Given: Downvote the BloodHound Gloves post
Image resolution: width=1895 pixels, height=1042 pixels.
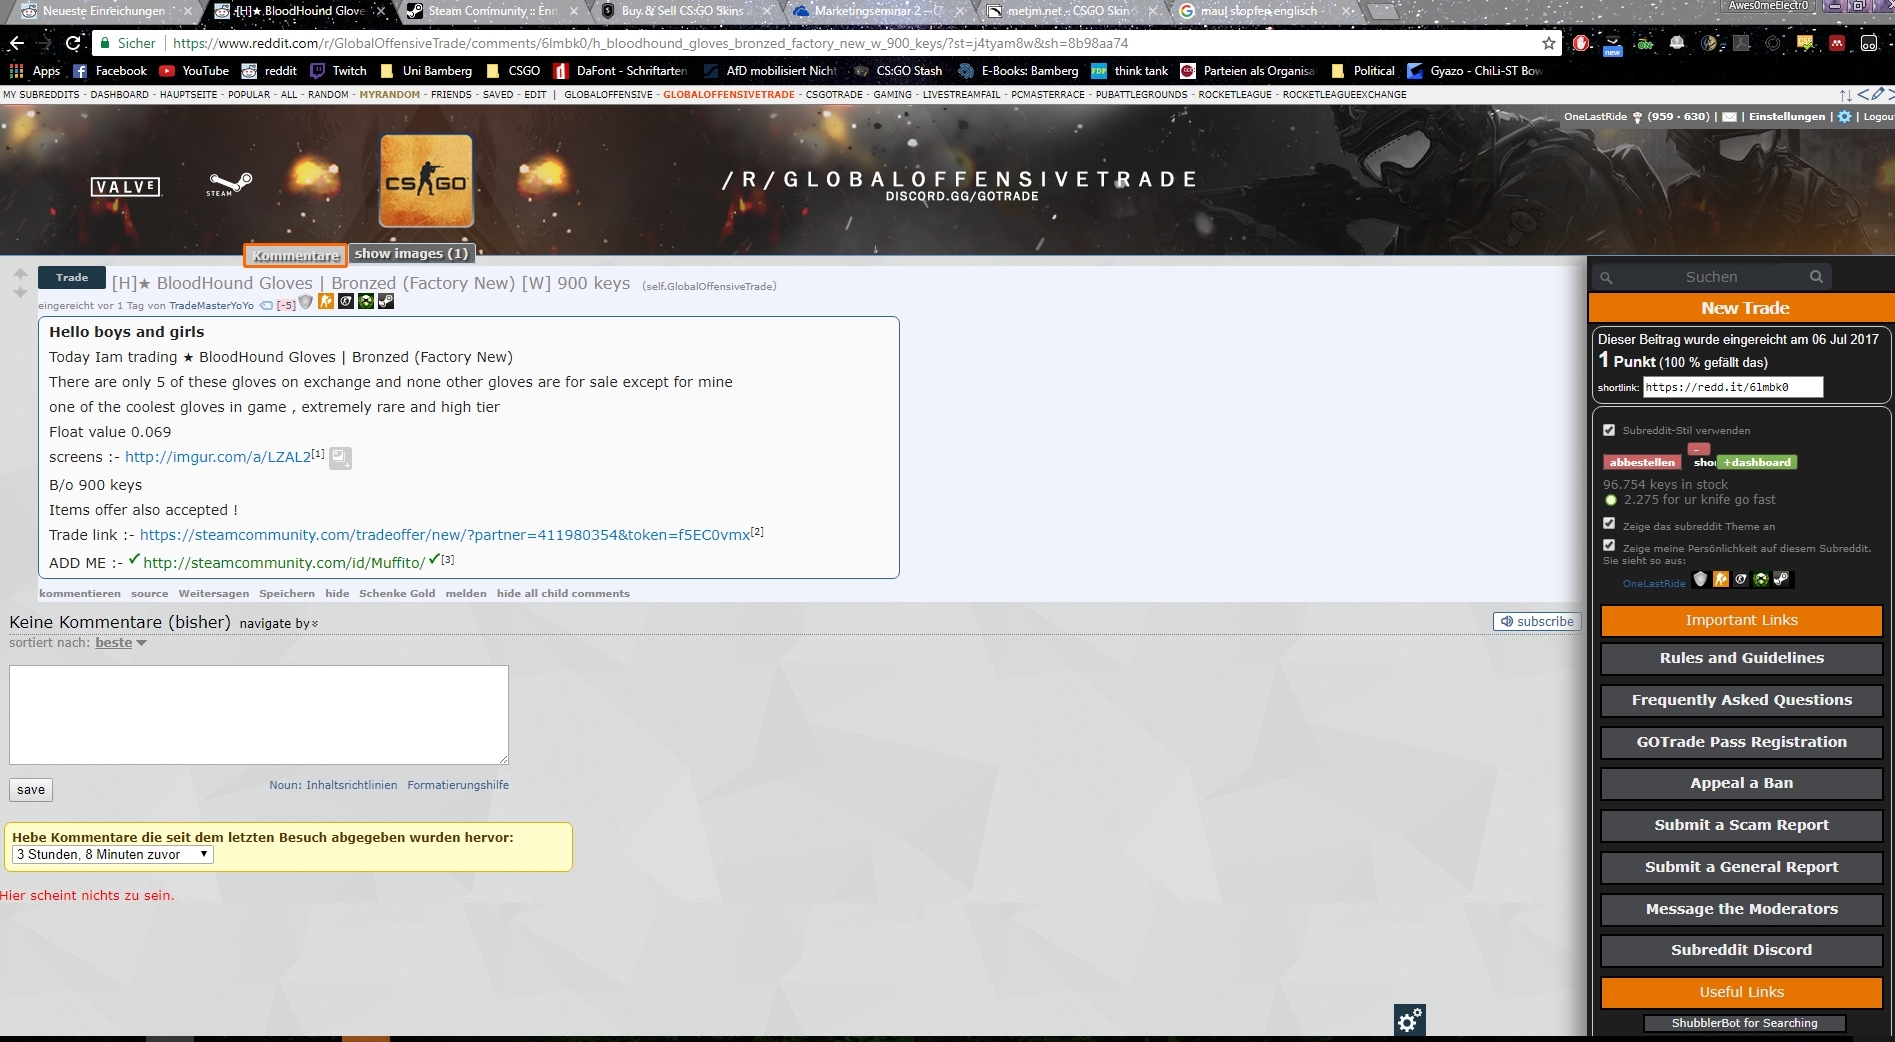Looking at the screenshot, I should pos(20,292).
